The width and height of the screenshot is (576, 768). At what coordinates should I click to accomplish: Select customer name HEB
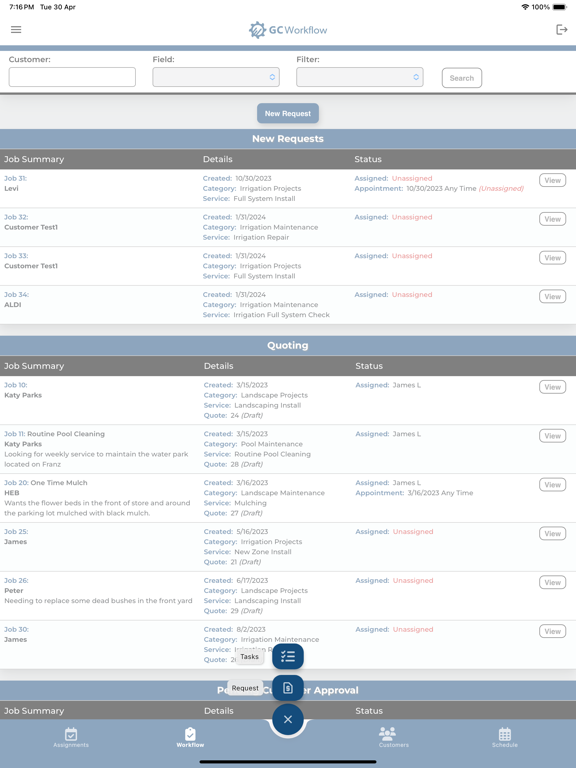(12, 493)
